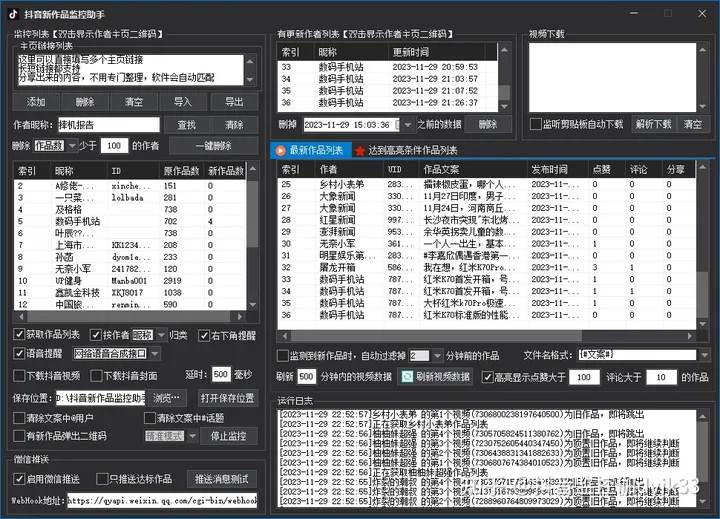The width and height of the screenshot is (720, 519).
Task: Click 删除 button under homepage link list
Action: click(85, 102)
